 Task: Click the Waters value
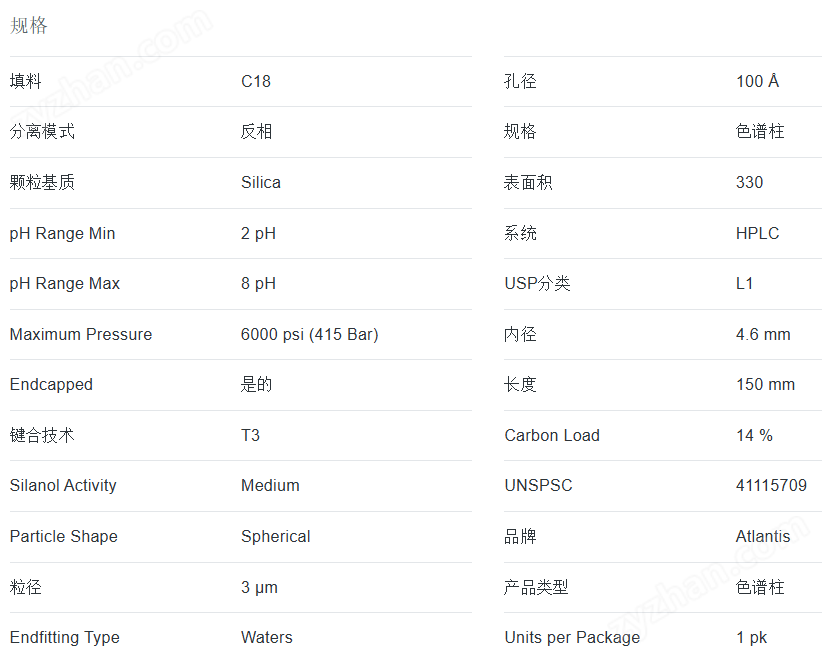(267, 637)
